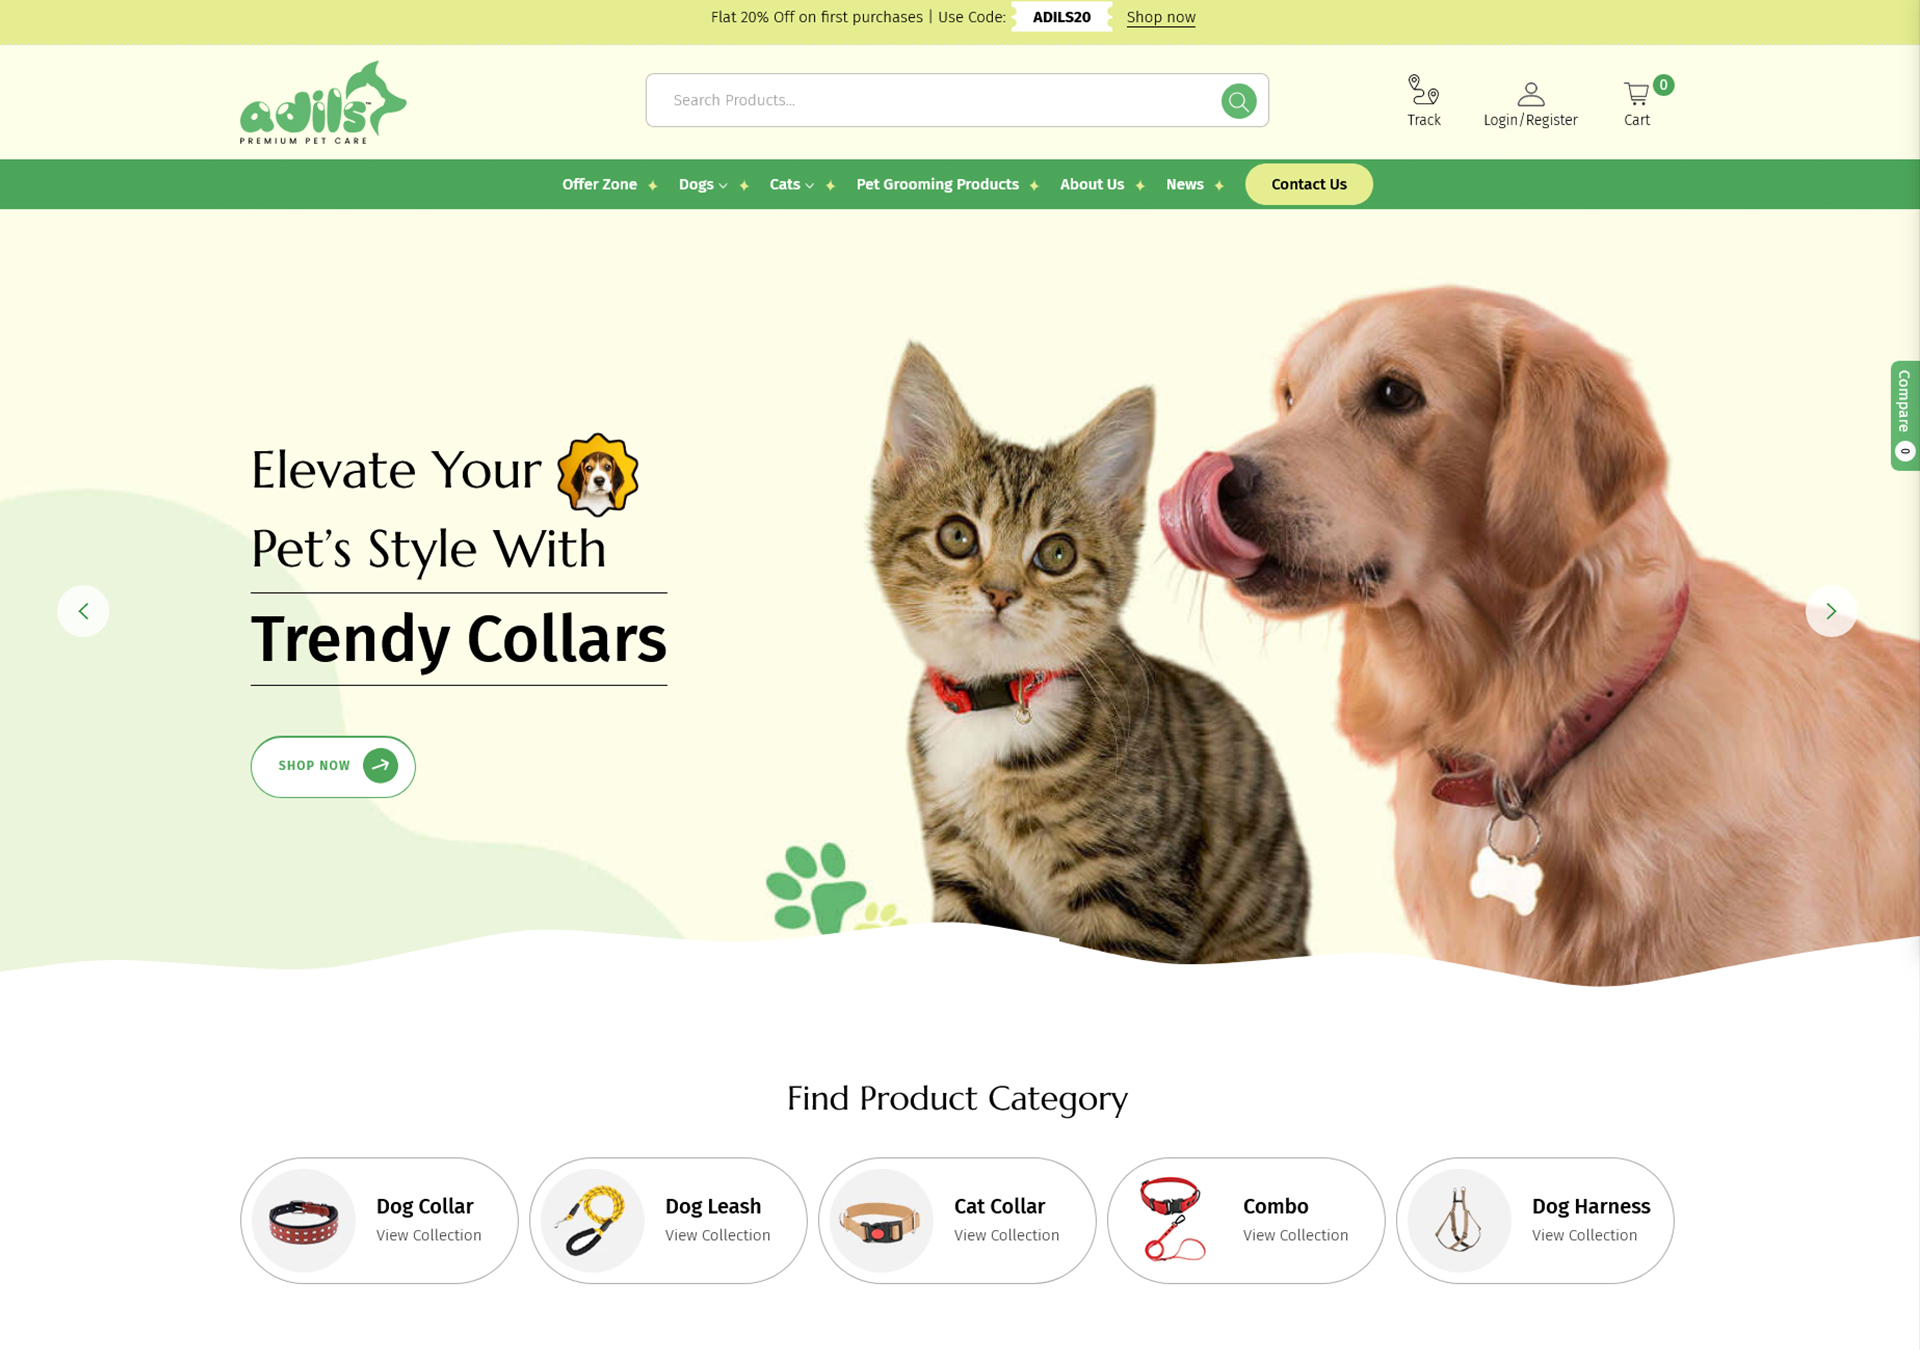This screenshot has width=1920, height=1350.
Task: Click the green search magnifier icon
Action: [x=1238, y=101]
